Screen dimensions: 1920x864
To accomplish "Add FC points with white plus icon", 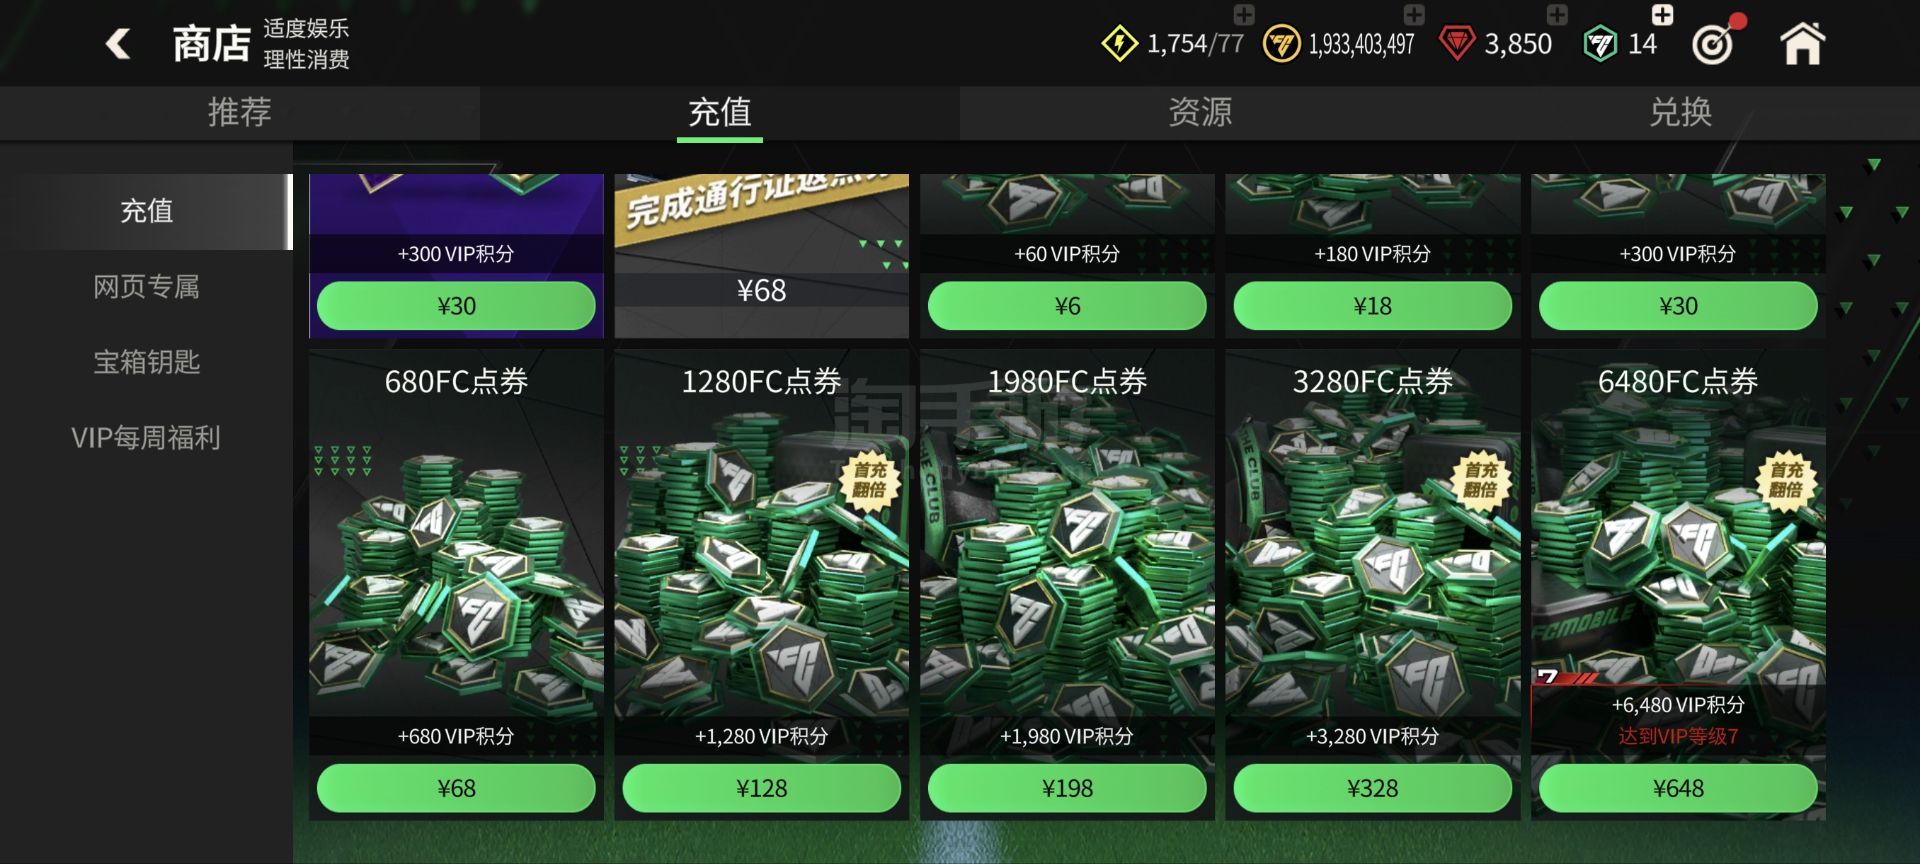I will [1662, 14].
